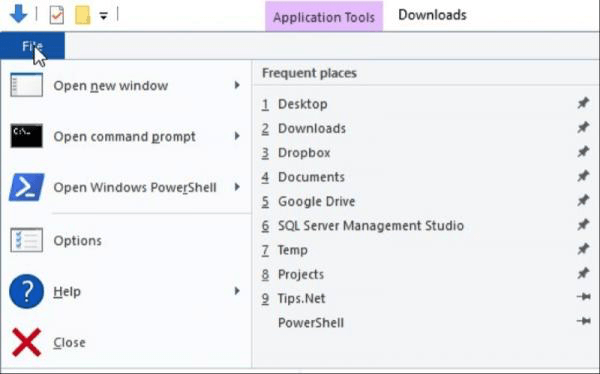
Task: Click the File tab
Action: 32,46
